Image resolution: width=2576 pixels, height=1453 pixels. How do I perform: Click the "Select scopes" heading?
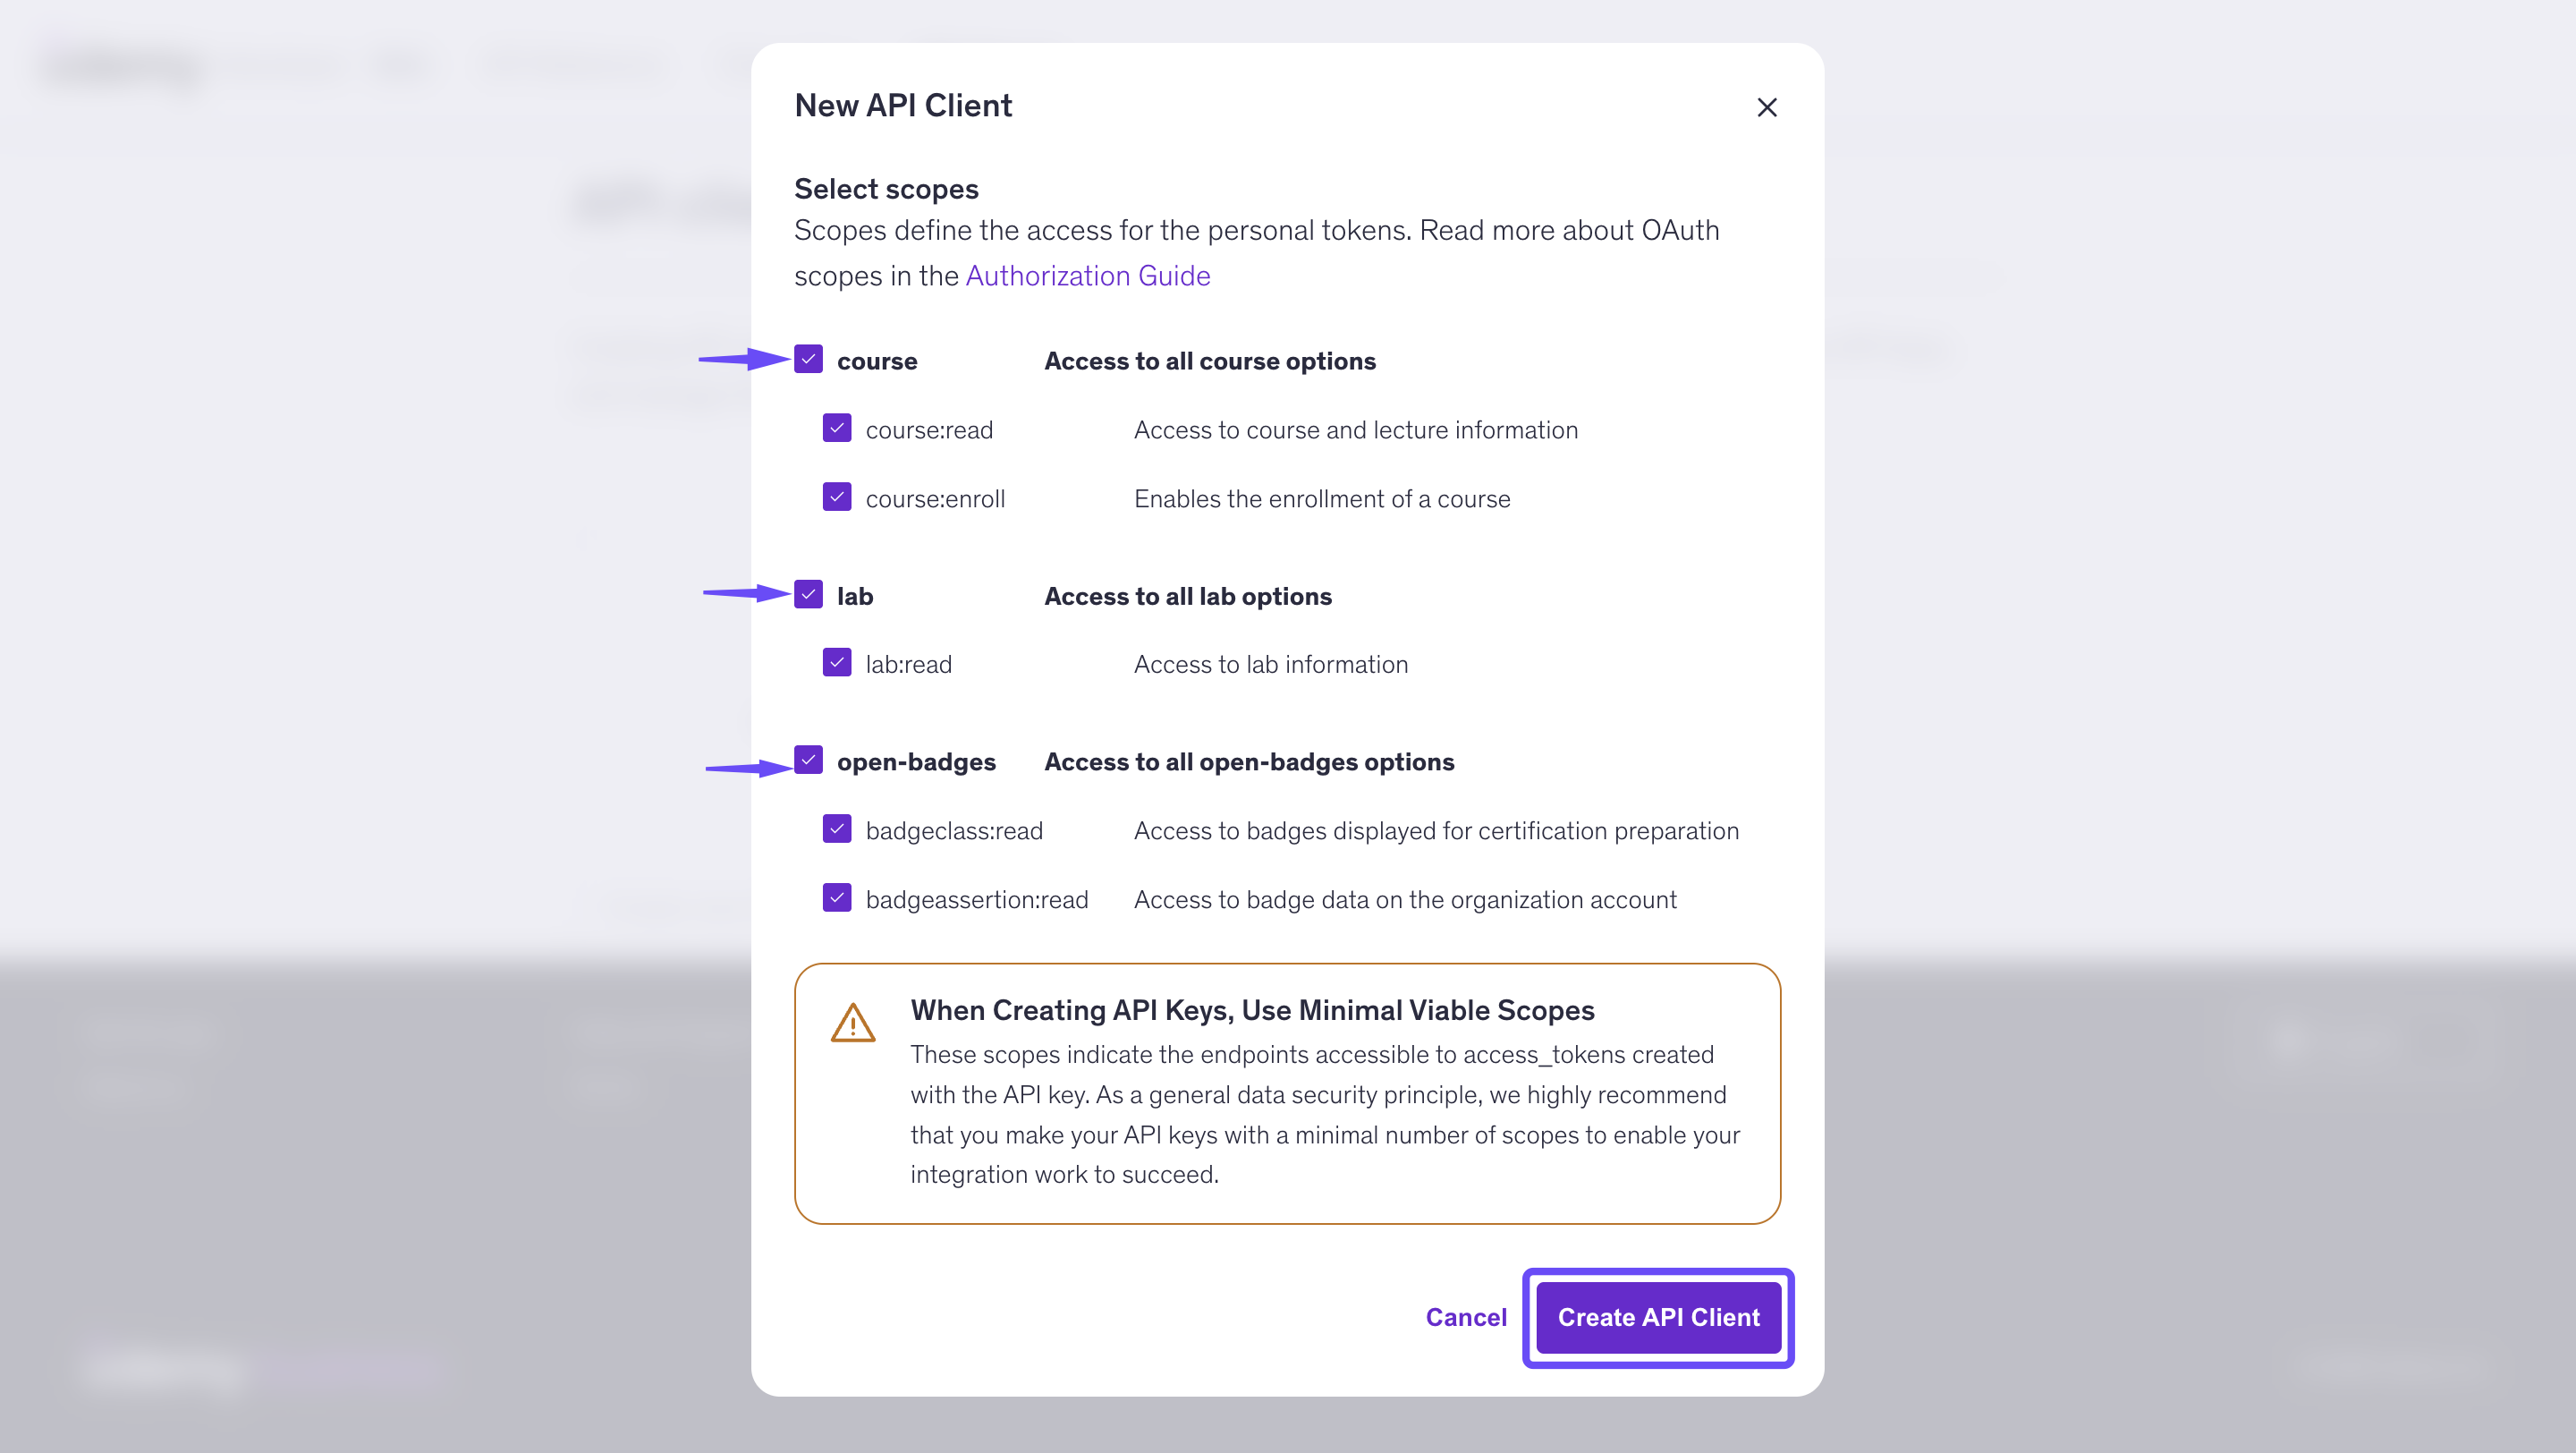886,188
